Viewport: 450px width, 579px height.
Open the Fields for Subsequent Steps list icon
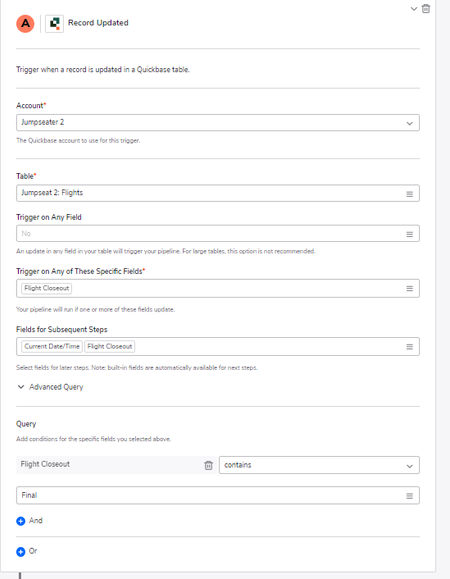pyautogui.click(x=409, y=347)
